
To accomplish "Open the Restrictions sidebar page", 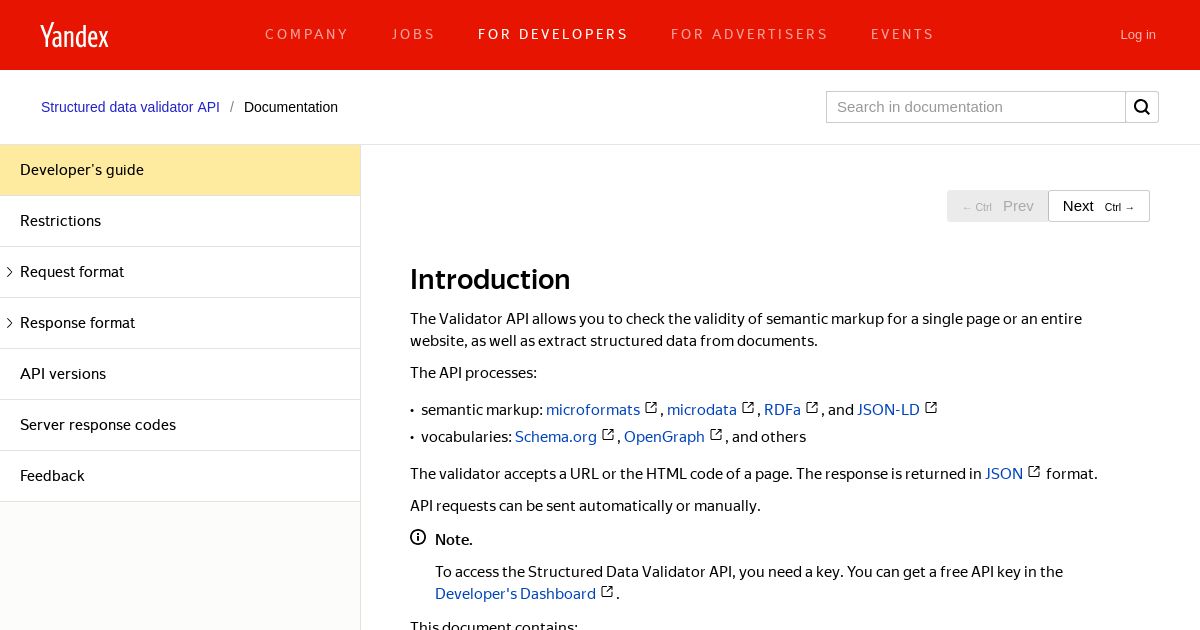I will click(x=180, y=221).
